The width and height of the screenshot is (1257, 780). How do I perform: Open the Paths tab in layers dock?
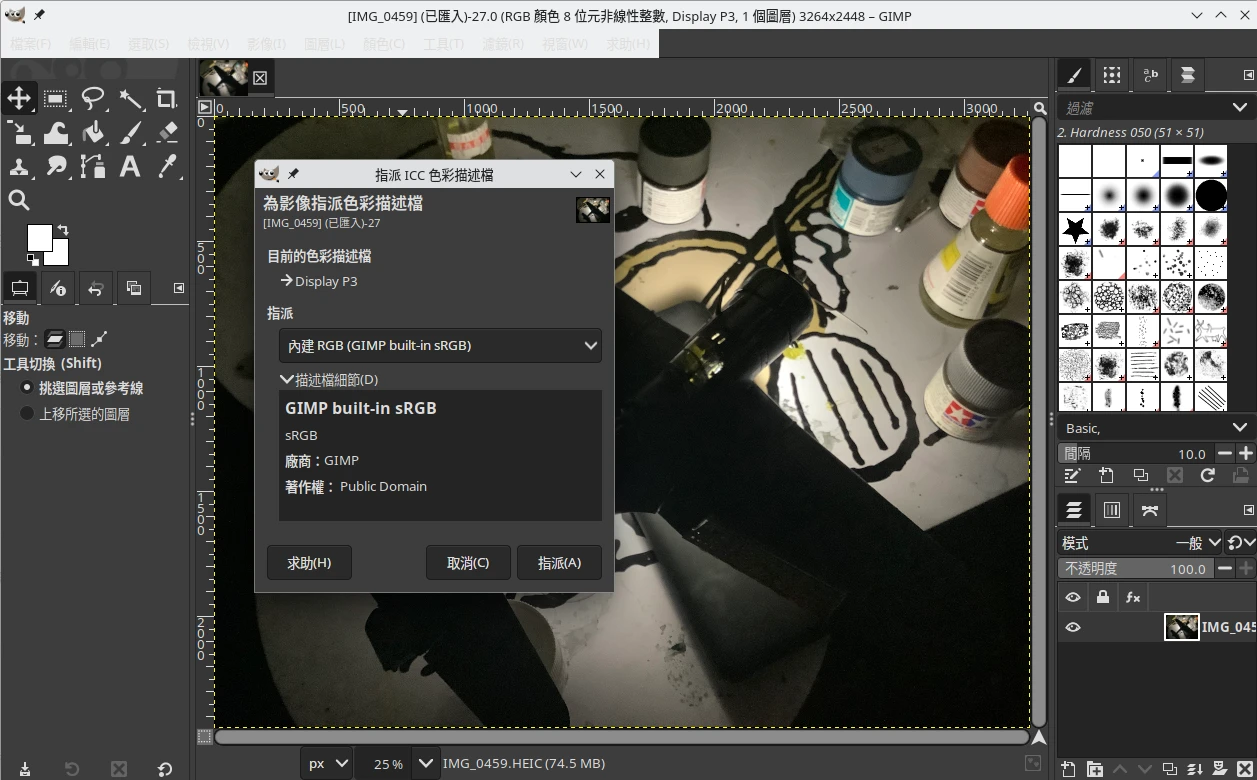(x=1149, y=510)
